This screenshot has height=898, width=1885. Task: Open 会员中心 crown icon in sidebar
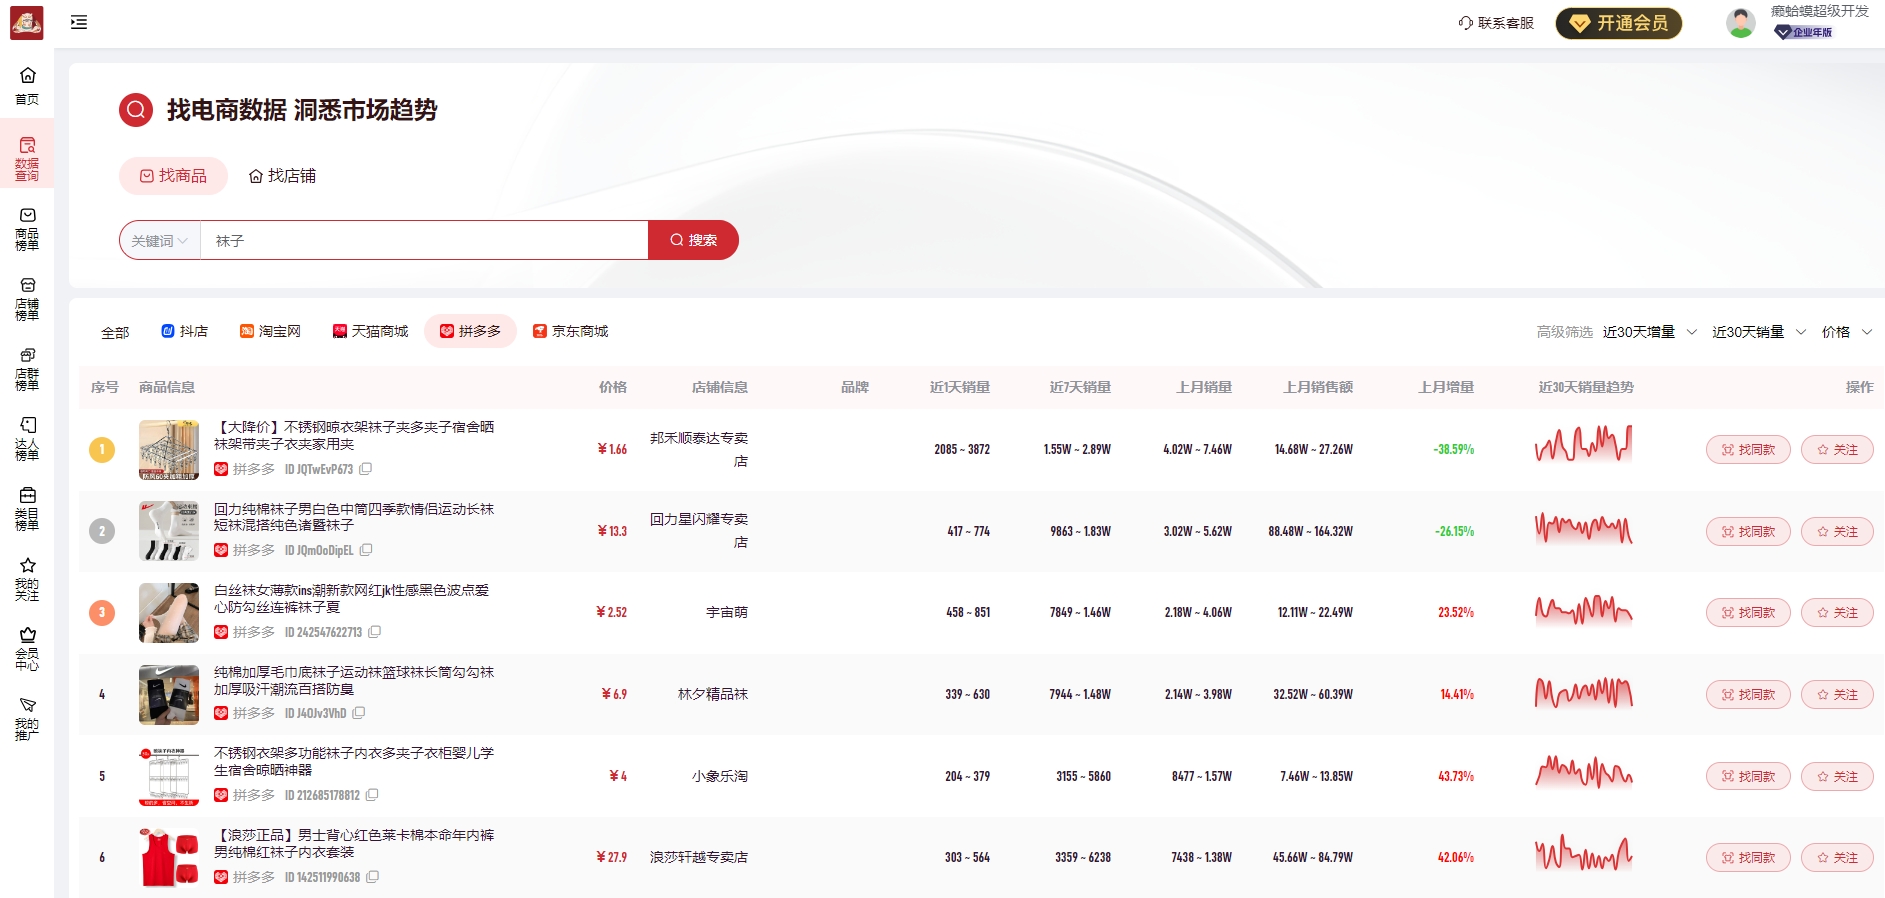27,647
